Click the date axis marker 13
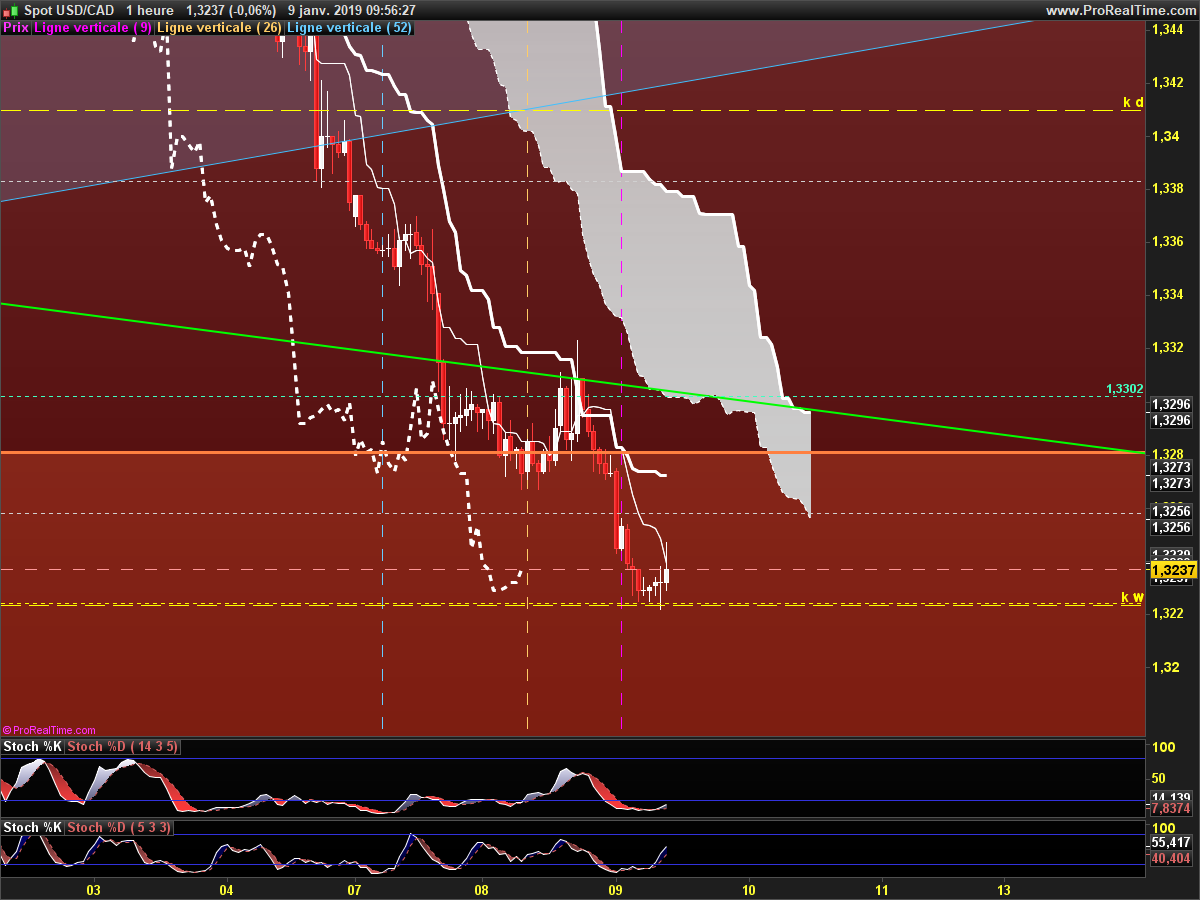The width and height of the screenshot is (1200, 900). click(x=1004, y=890)
